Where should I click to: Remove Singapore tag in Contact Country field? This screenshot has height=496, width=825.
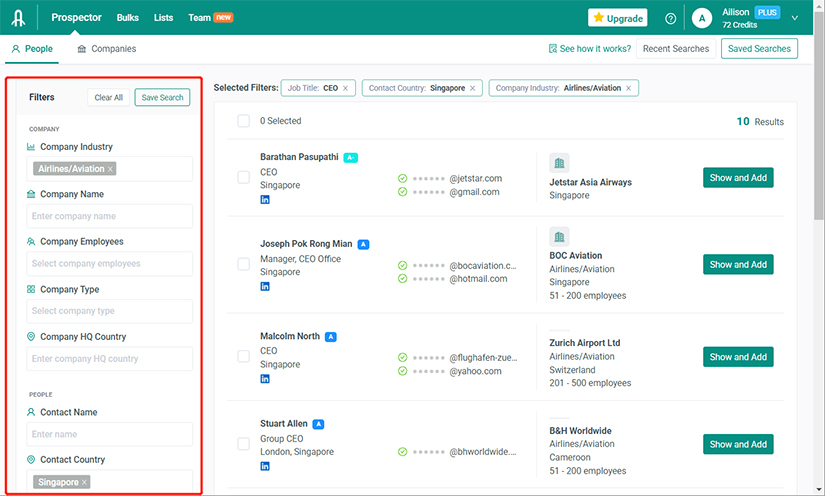[85, 482]
